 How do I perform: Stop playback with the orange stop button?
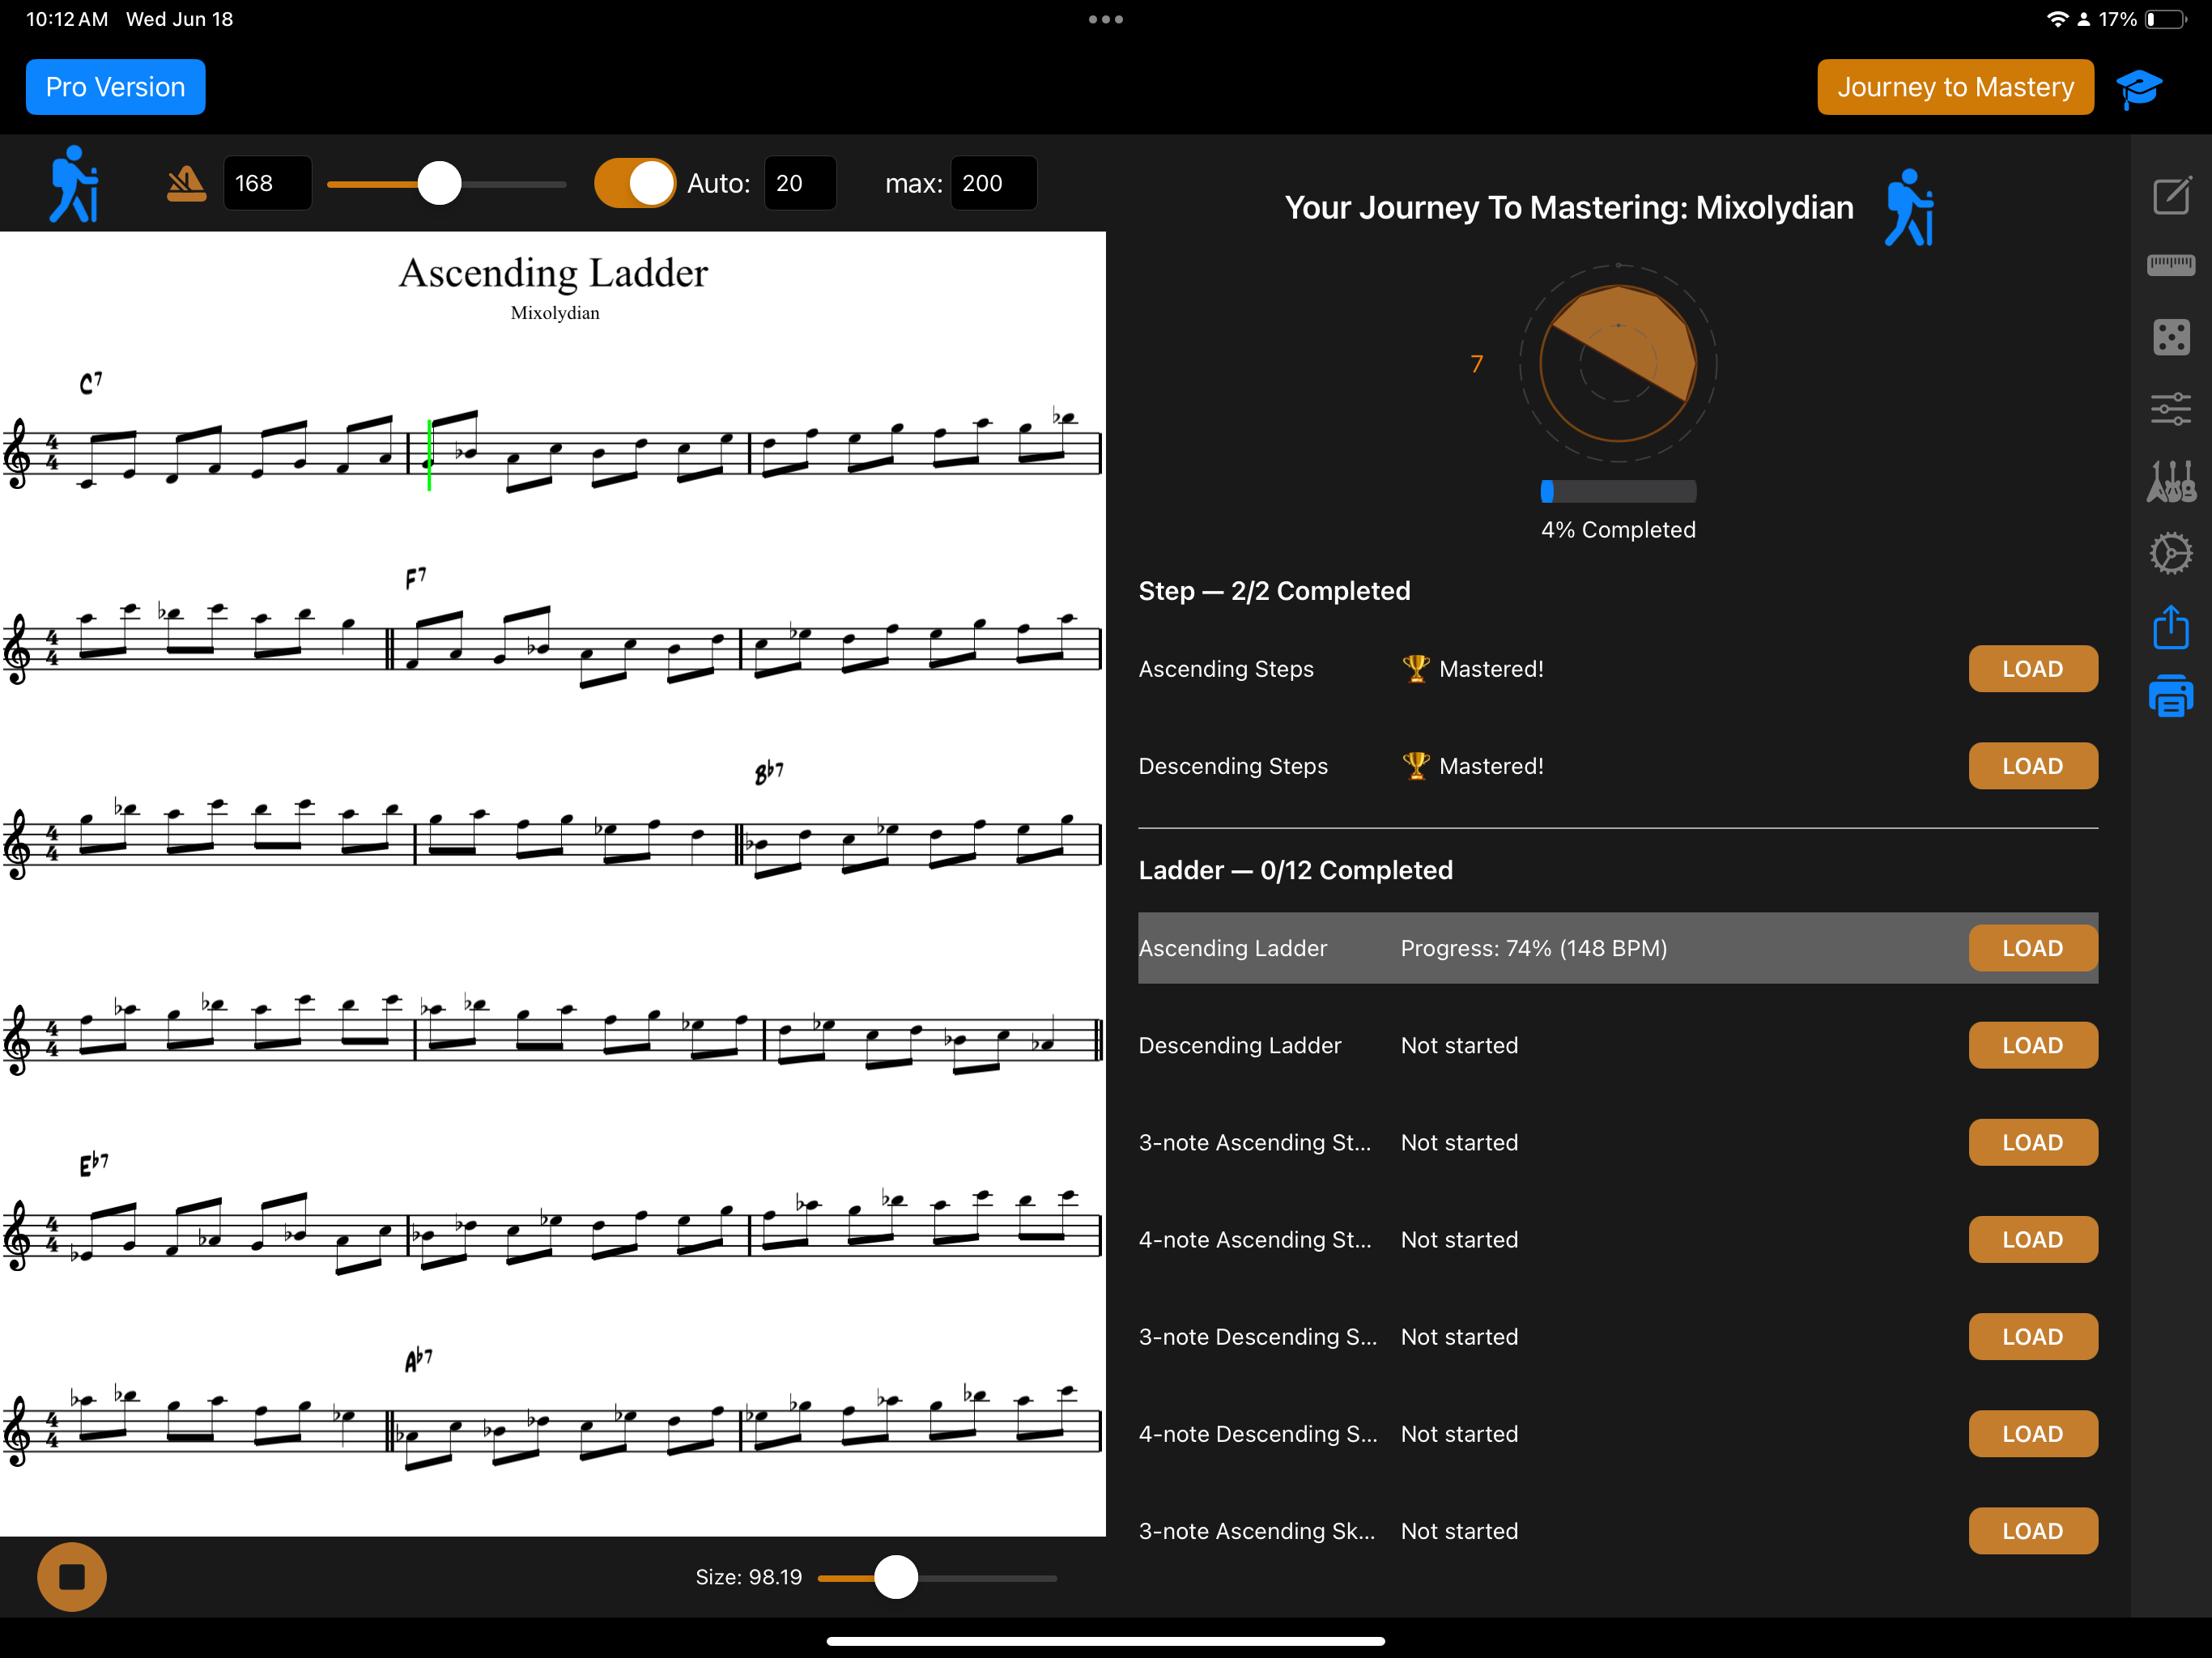[x=72, y=1577]
